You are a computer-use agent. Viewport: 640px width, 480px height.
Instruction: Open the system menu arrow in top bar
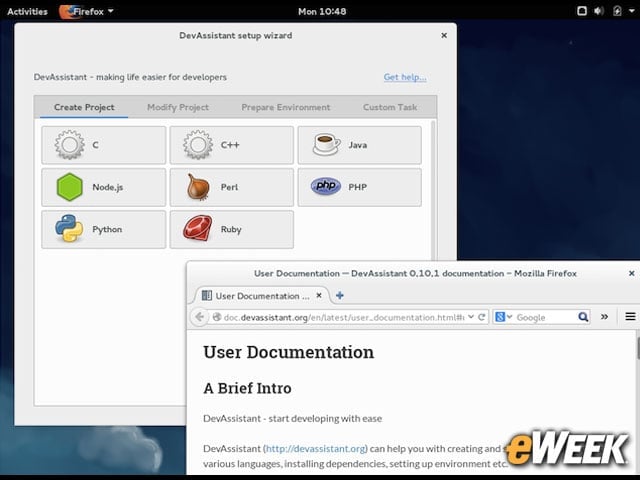click(632, 11)
